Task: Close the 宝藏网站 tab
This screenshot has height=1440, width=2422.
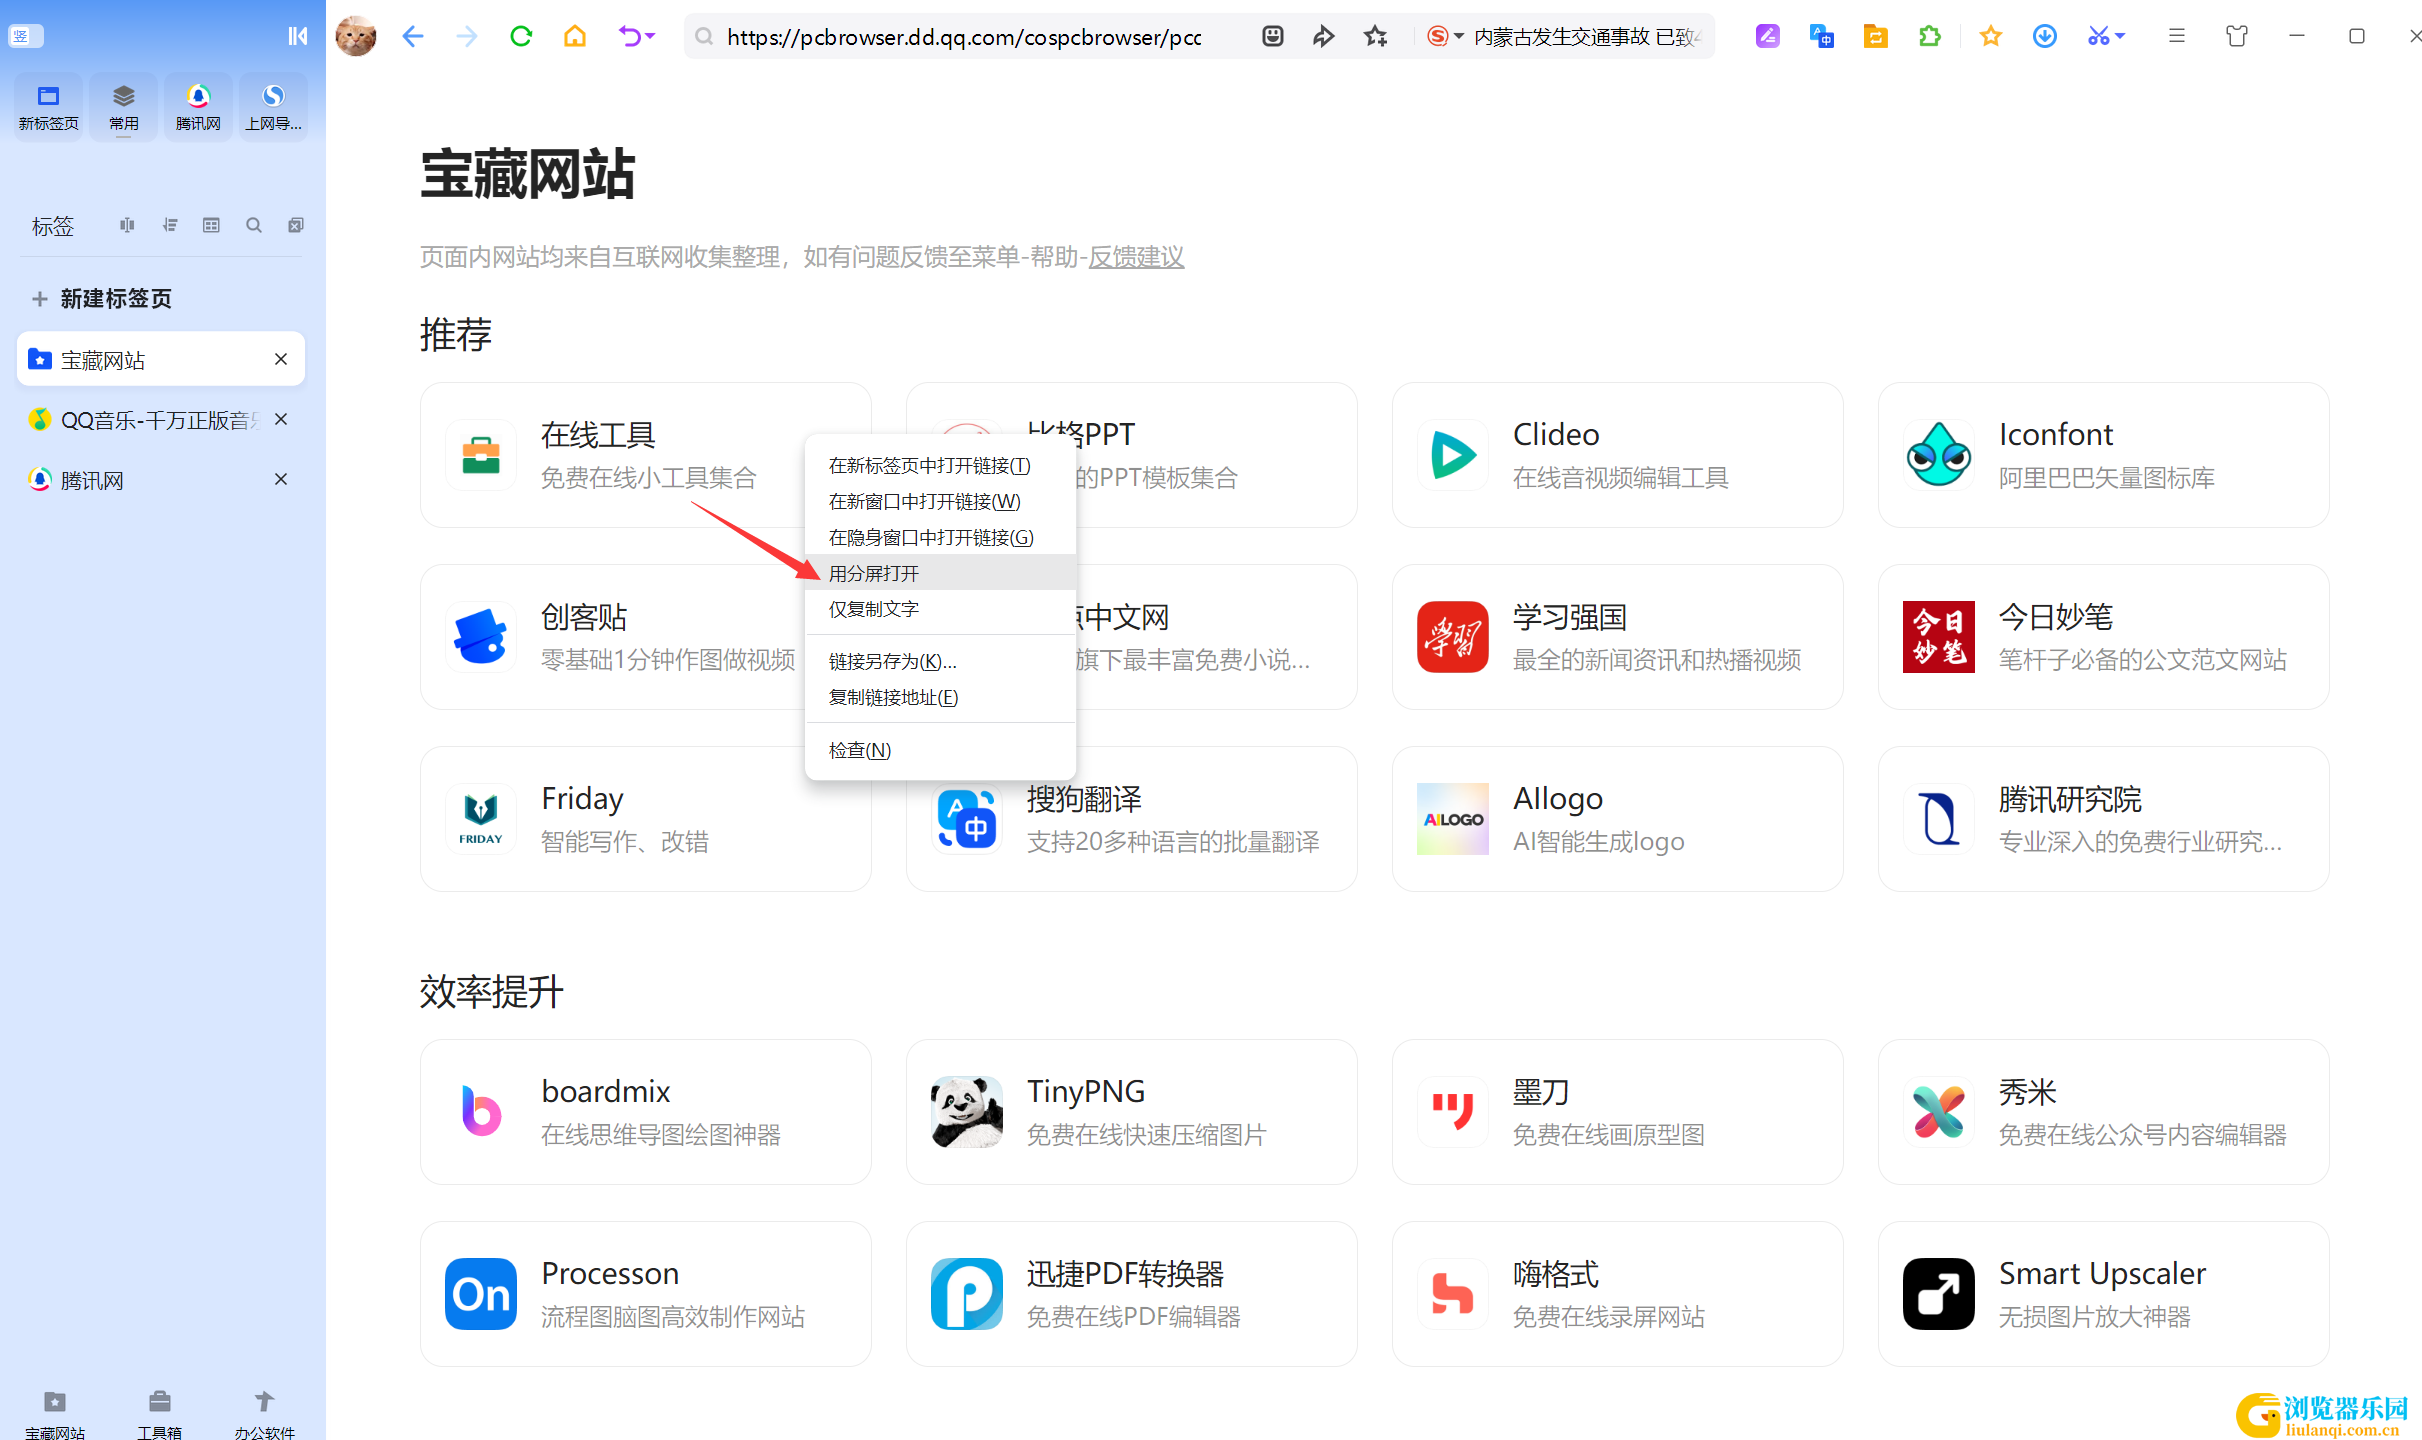Action: click(281, 359)
